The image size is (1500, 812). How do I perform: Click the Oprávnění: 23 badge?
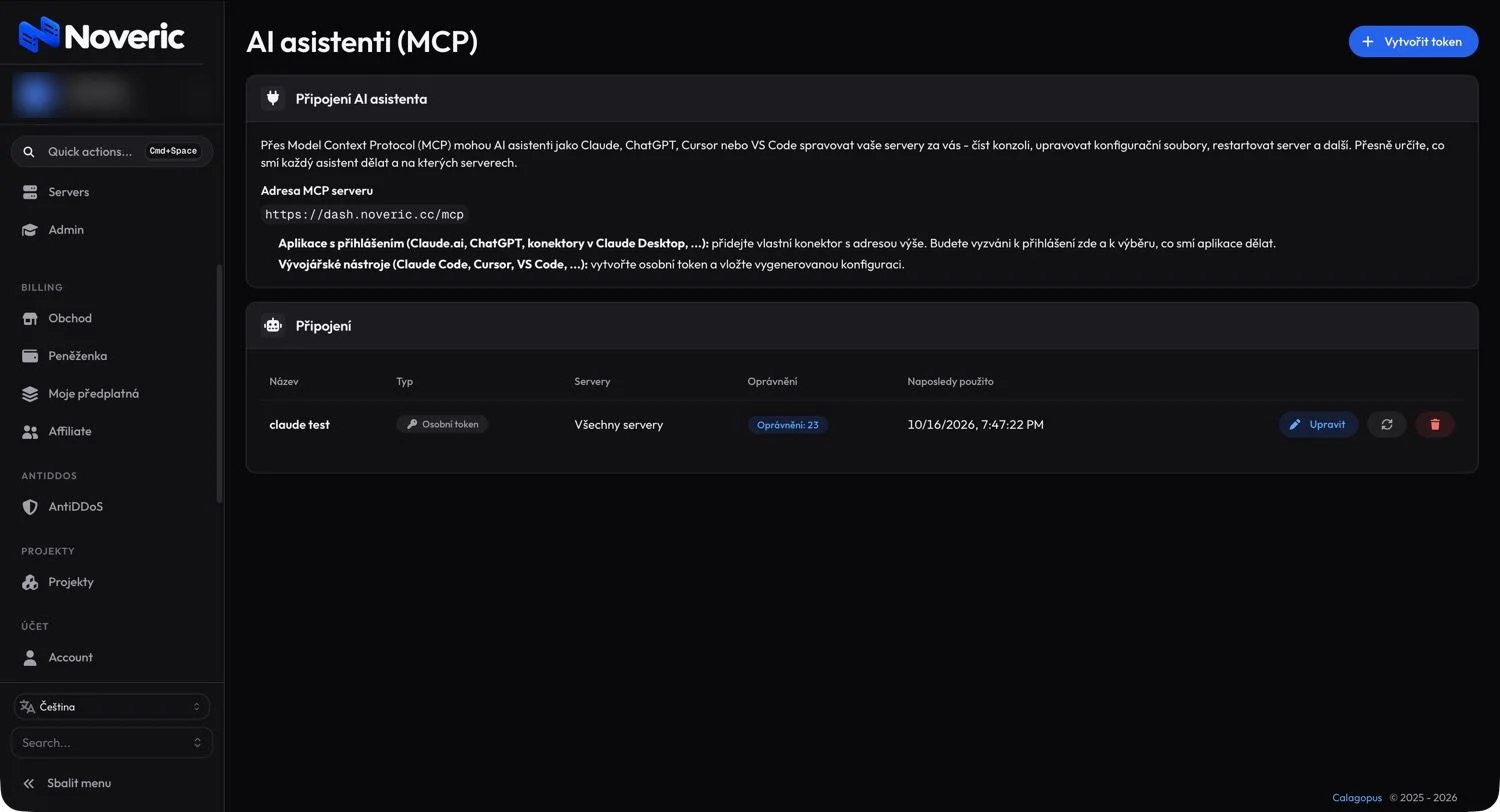click(x=788, y=425)
